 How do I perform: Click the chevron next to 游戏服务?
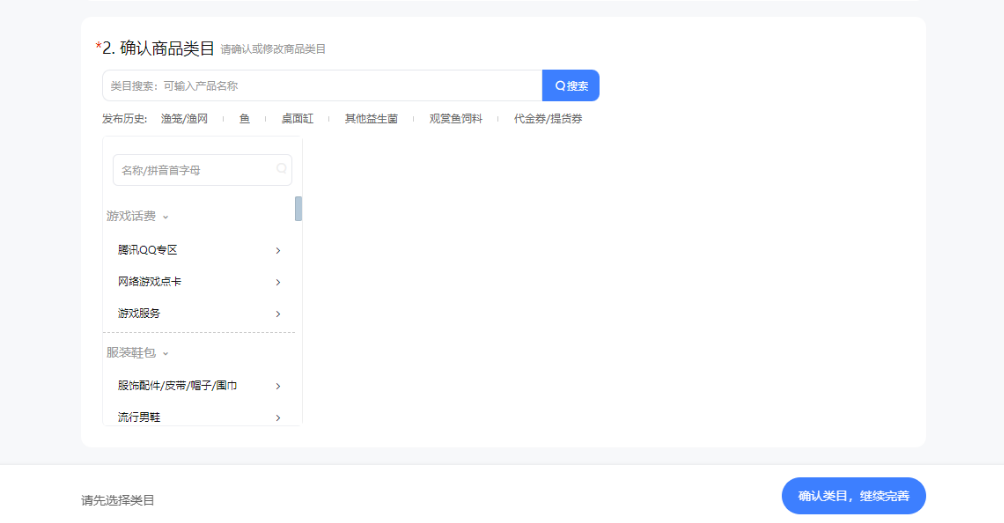pos(278,314)
